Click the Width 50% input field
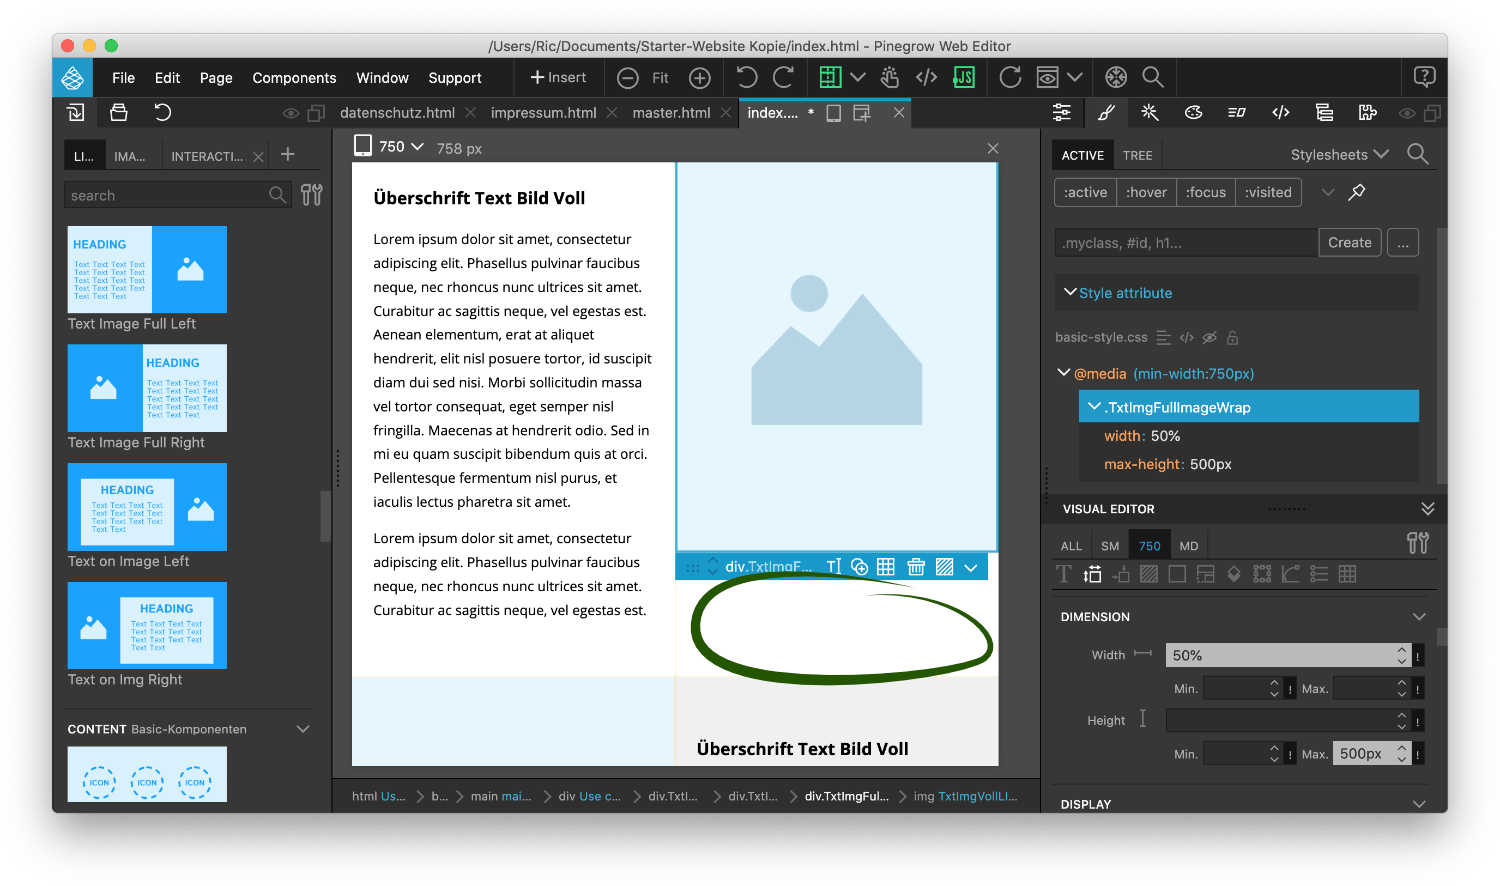1500x886 pixels. coord(1288,655)
